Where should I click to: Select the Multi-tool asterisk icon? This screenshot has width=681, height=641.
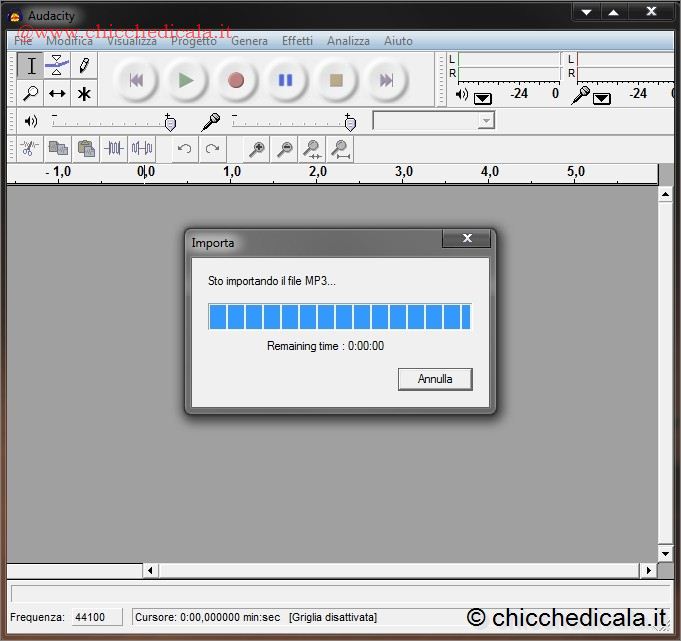tap(84, 94)
